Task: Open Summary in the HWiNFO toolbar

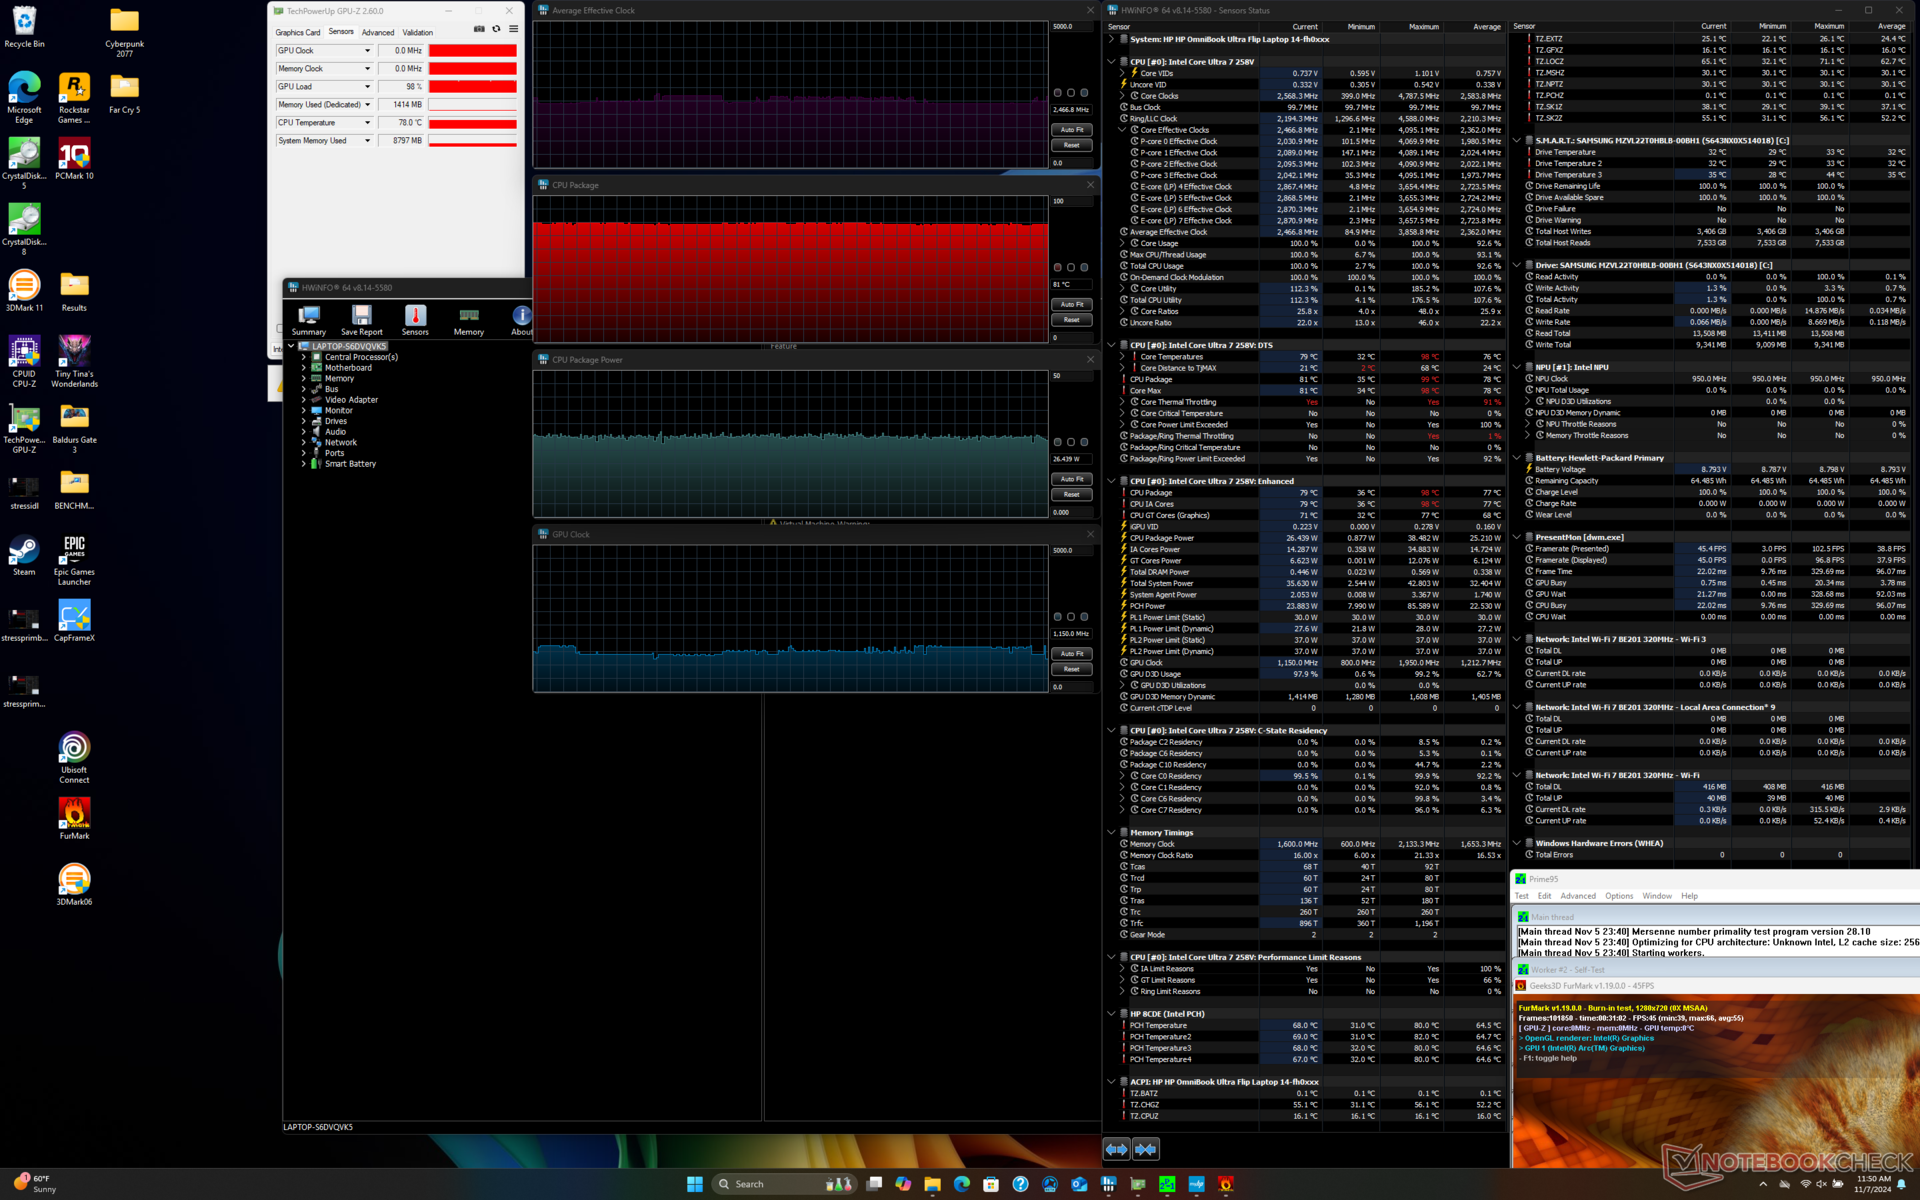Action: [x=309, y=321]
